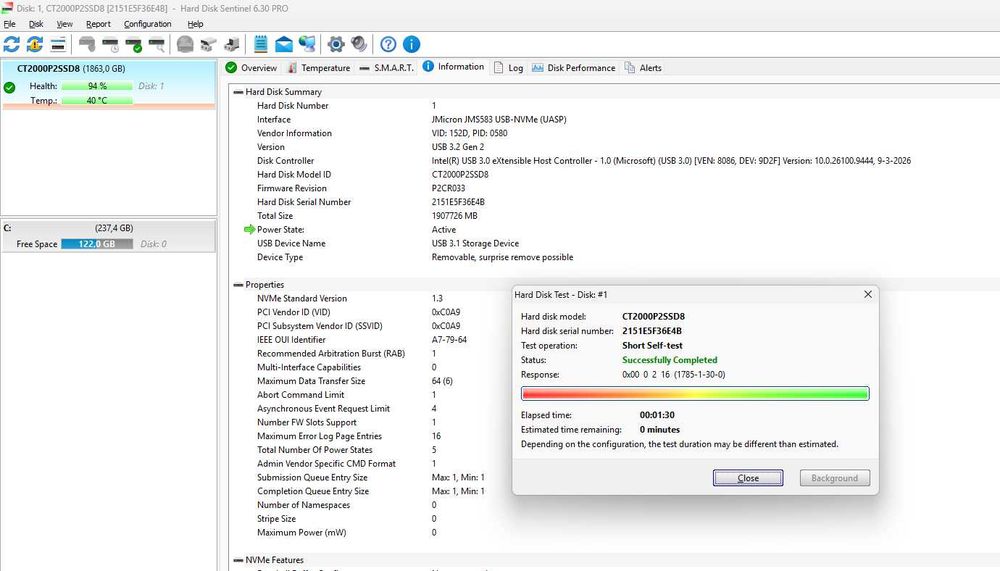Switch to the Disk Performance tab

tap(573, 68)
